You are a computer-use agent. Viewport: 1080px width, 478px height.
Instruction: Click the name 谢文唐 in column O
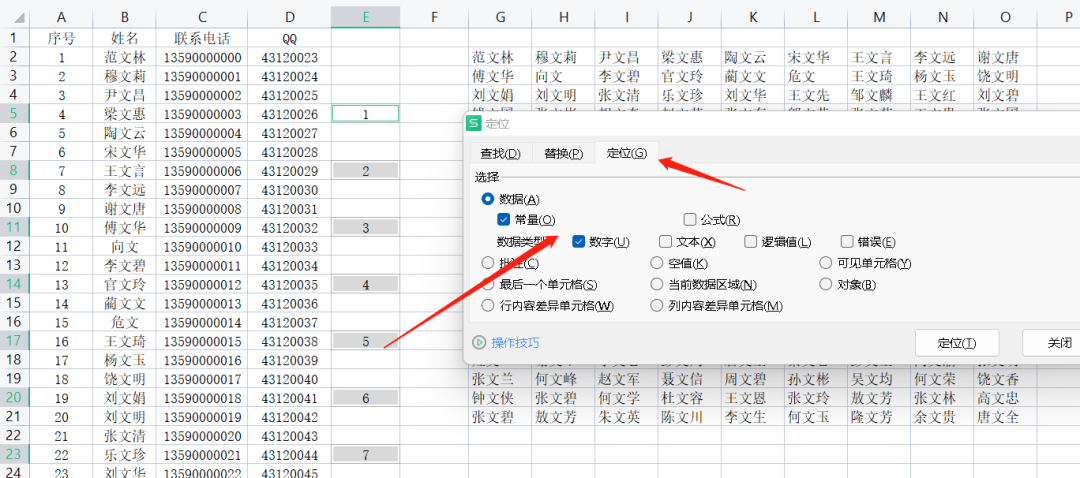(997, 58)
